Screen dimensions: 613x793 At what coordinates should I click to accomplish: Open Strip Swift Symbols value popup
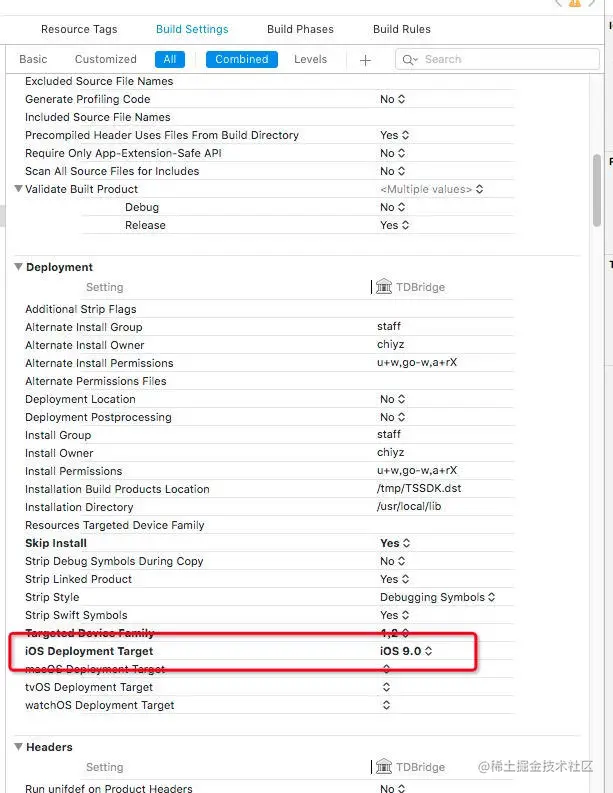(395, 615)
